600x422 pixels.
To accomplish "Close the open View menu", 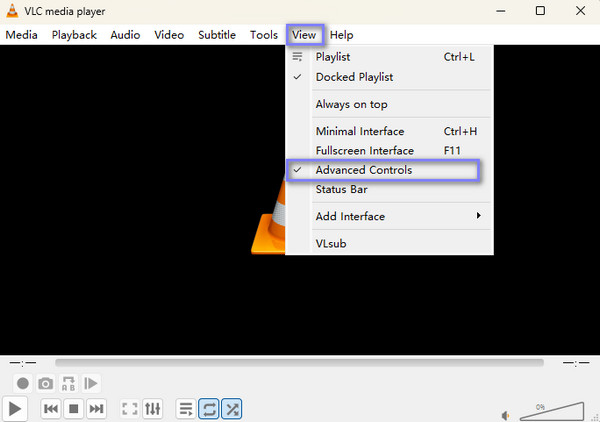I will (x=304, y=35).
